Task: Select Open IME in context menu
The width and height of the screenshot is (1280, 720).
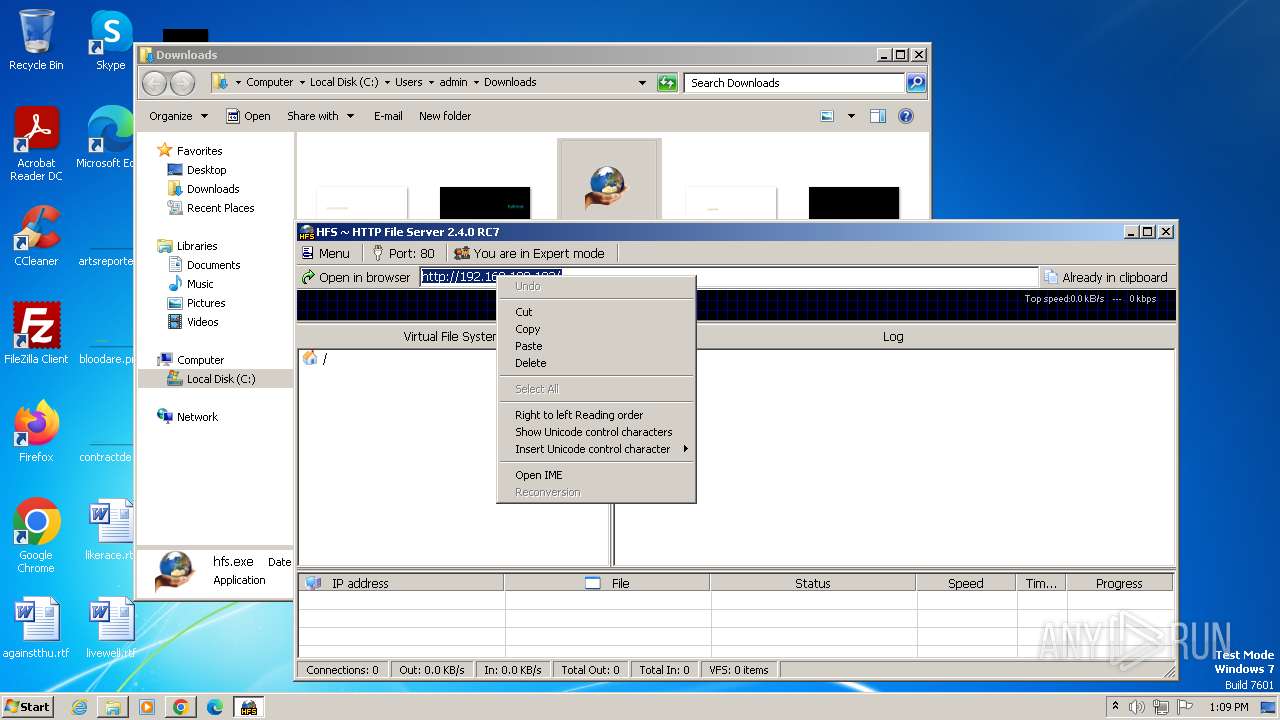Action: tap(596, 475)
